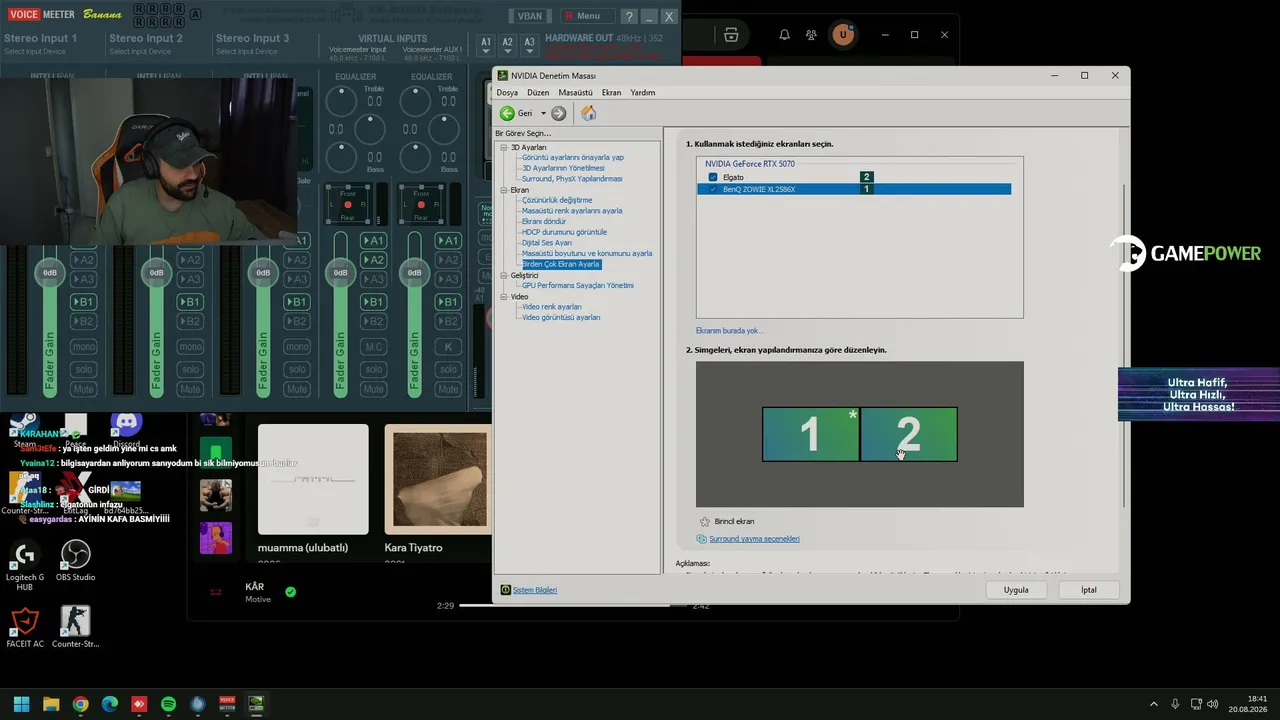Launch OBS Studio from the desktop

pos(76,562)
